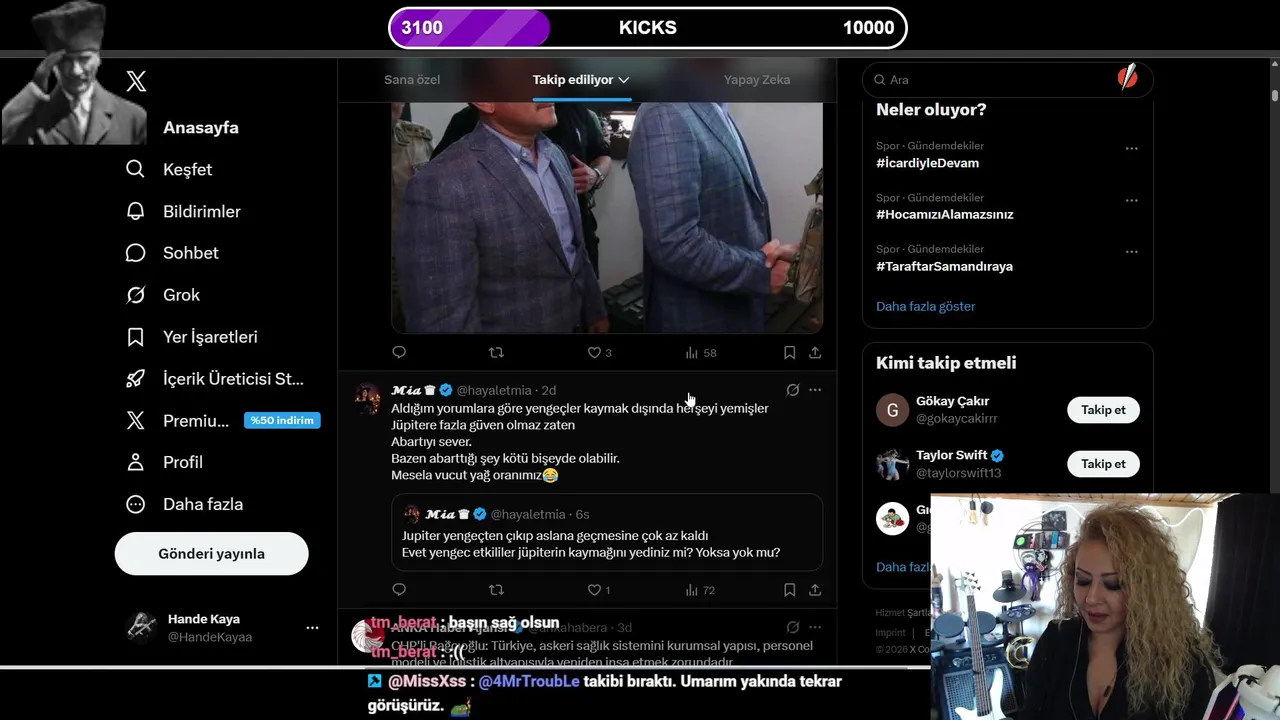
Task: Open options for #TaraftarSamandıraya trend
Action: pos(1131,252)
